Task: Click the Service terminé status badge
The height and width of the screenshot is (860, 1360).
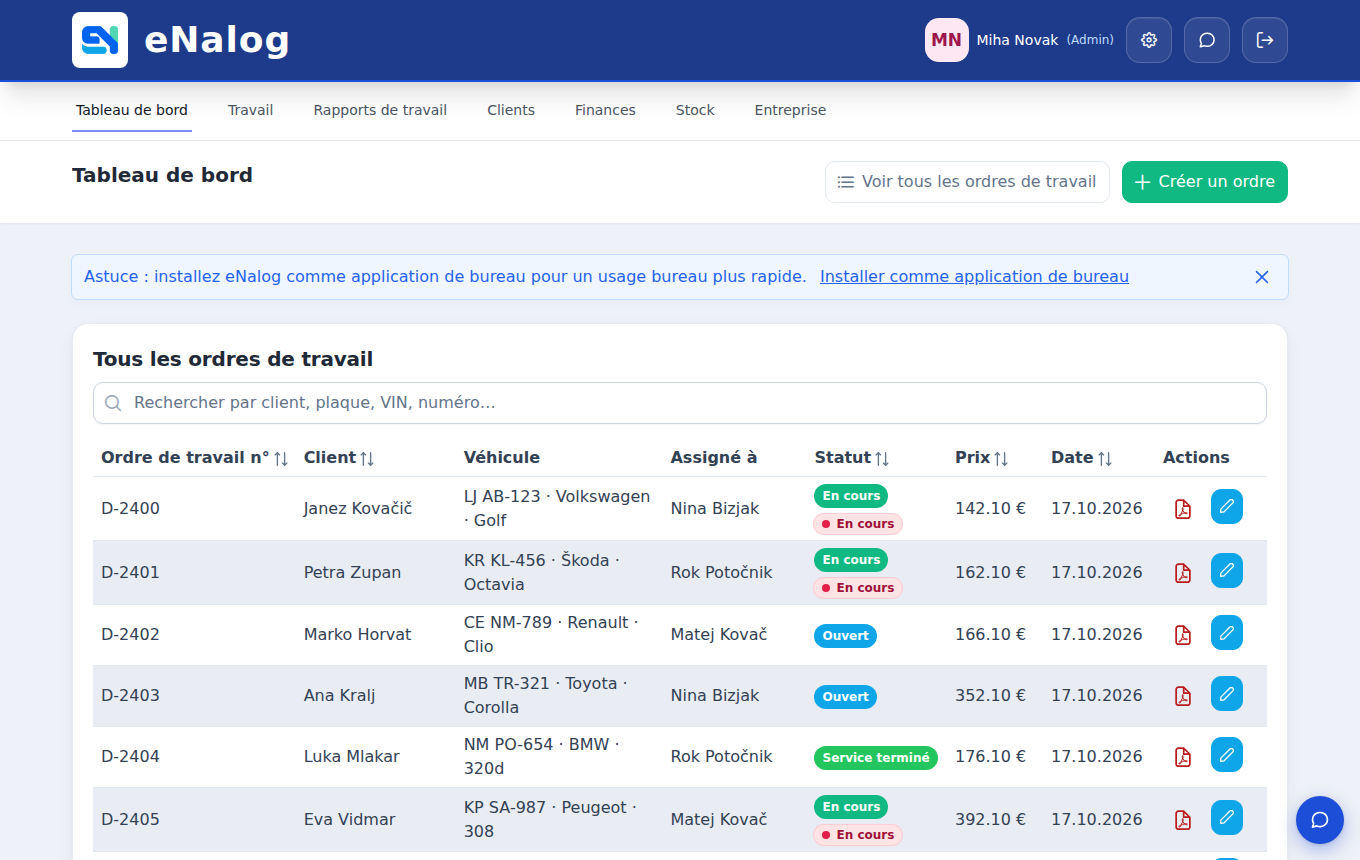Action: (x=876, y=758)
